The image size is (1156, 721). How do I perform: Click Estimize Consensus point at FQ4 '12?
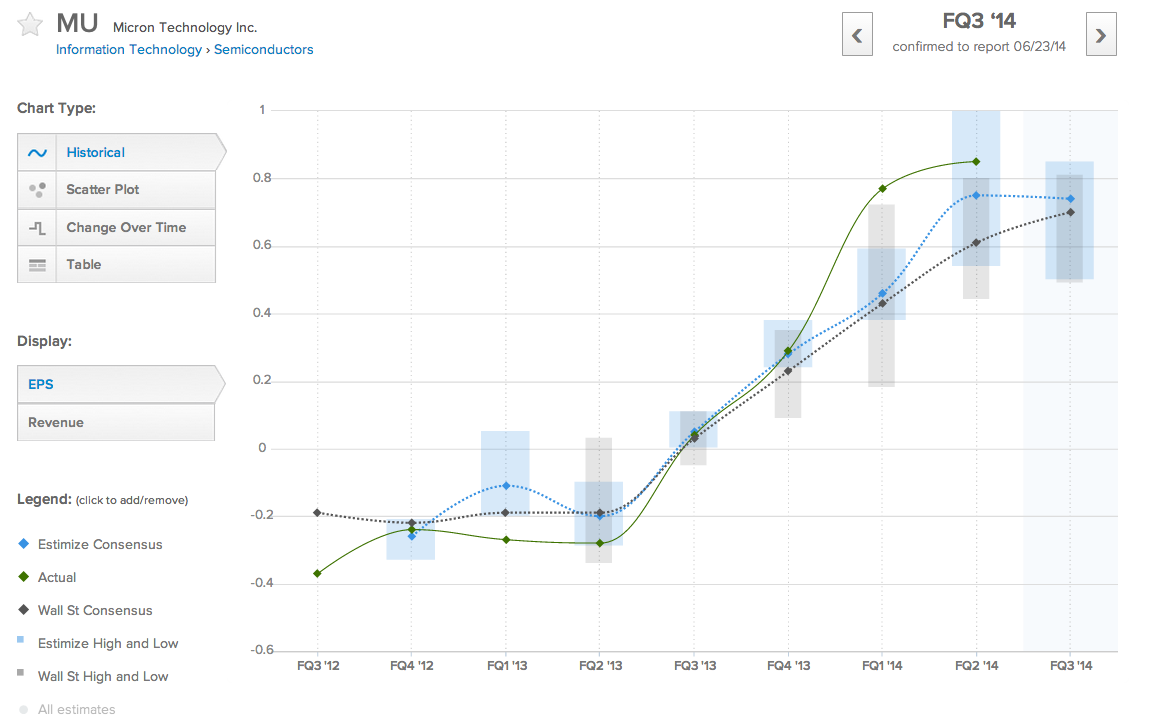tap(411, 536)
